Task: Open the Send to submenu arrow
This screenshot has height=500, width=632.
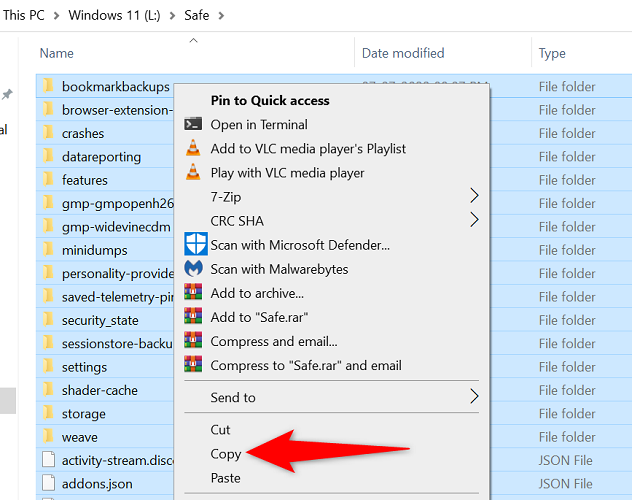Action: pos(474,397)
